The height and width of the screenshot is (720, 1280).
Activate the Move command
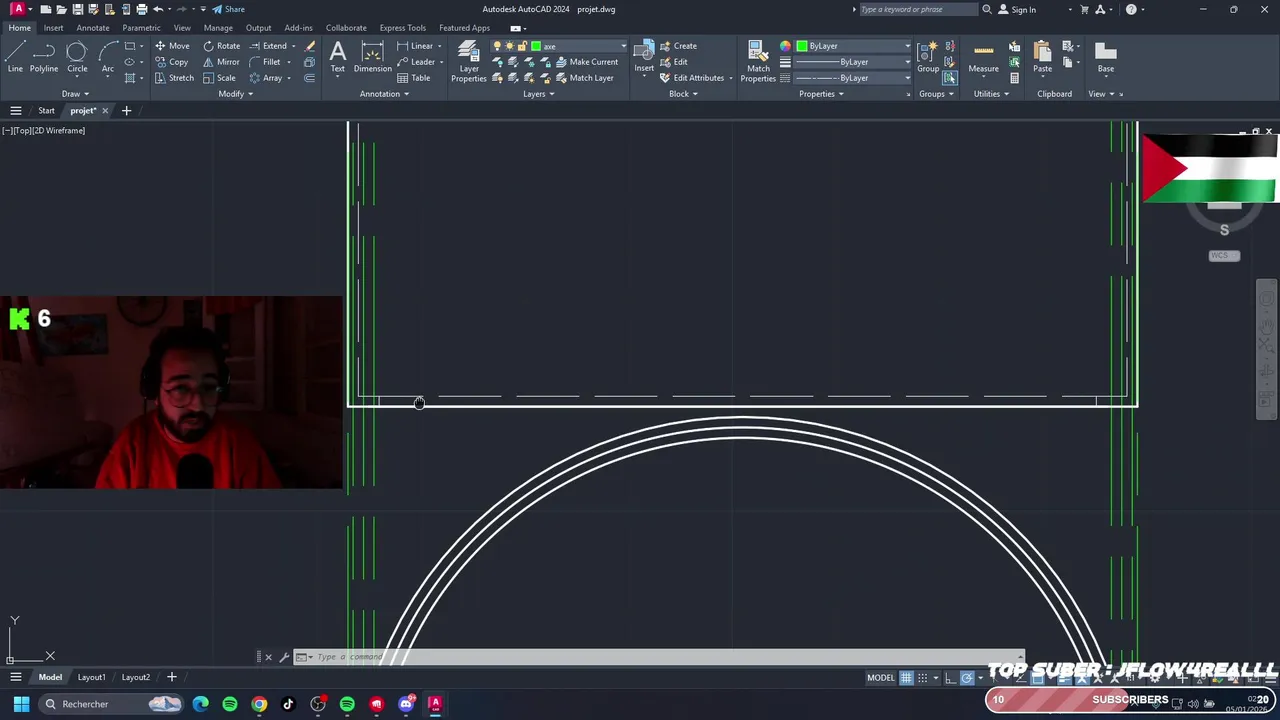172,46
